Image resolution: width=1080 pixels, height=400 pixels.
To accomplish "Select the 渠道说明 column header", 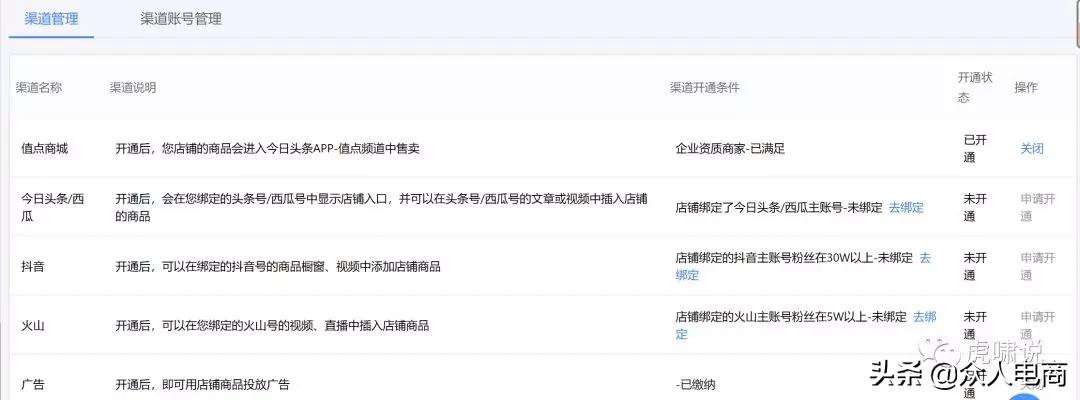I will pyautogui.click(x=133, y=87).
